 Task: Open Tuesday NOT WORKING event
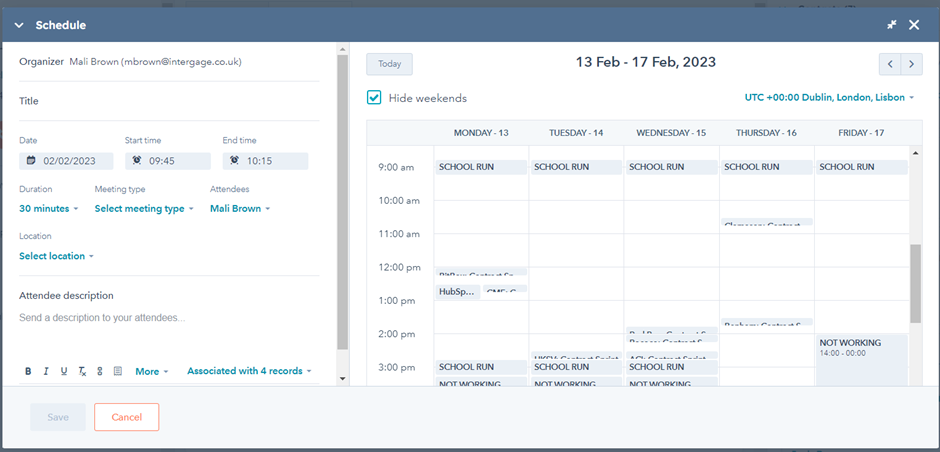tap(576, 382)
